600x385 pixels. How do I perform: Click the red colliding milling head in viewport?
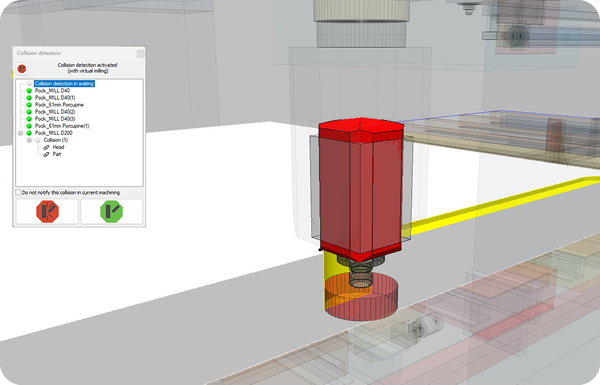click(x=360, y=189)
